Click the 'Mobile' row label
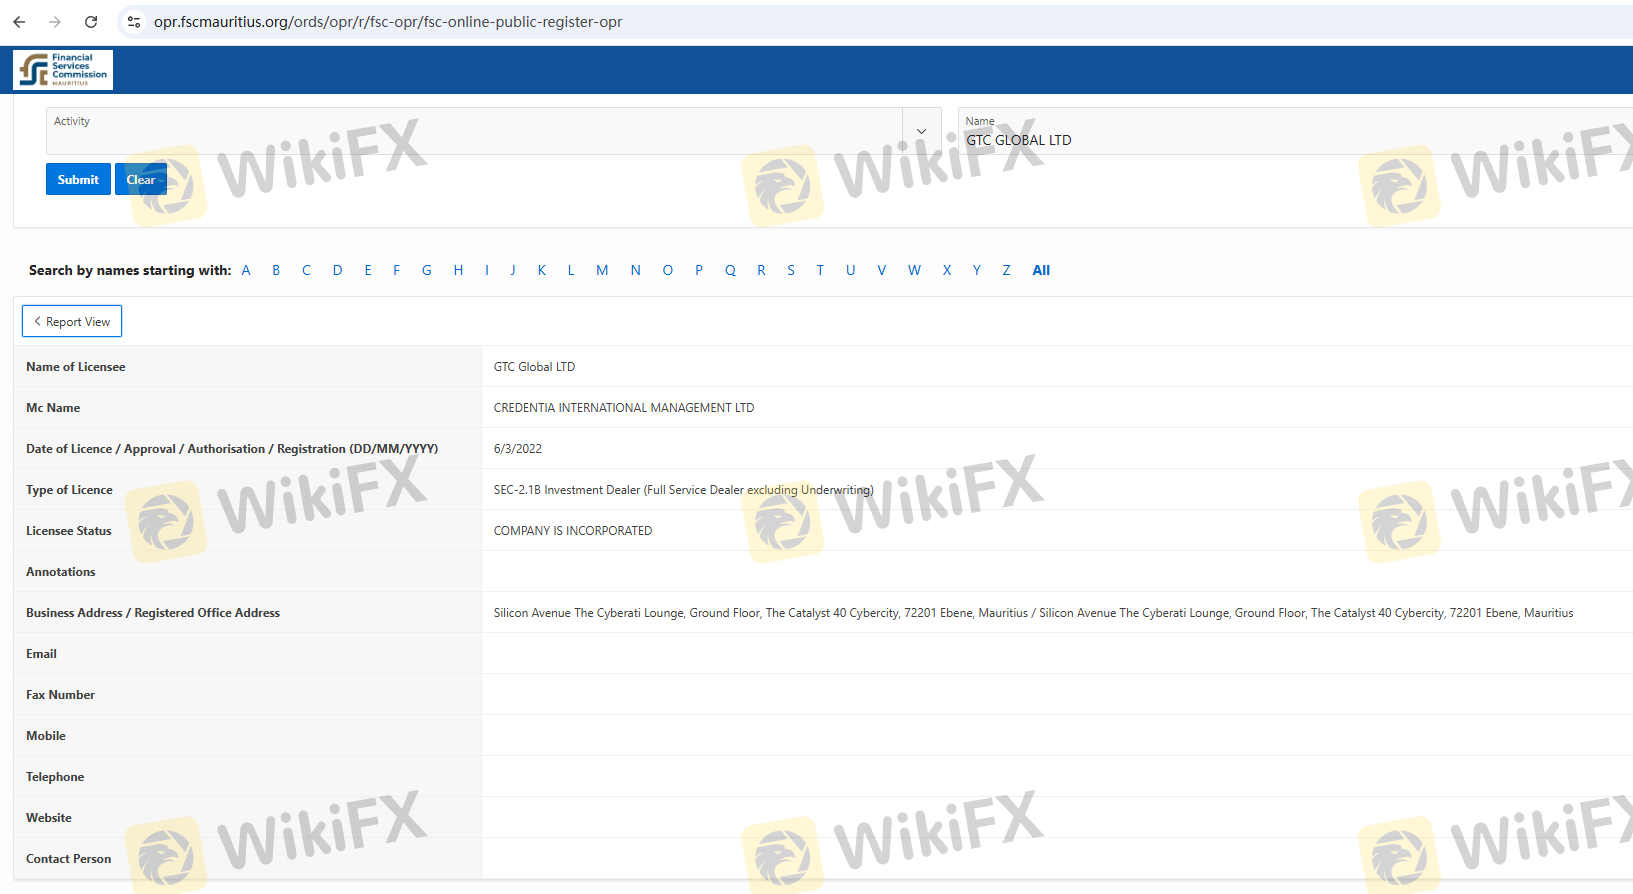 tap(46, 736)
